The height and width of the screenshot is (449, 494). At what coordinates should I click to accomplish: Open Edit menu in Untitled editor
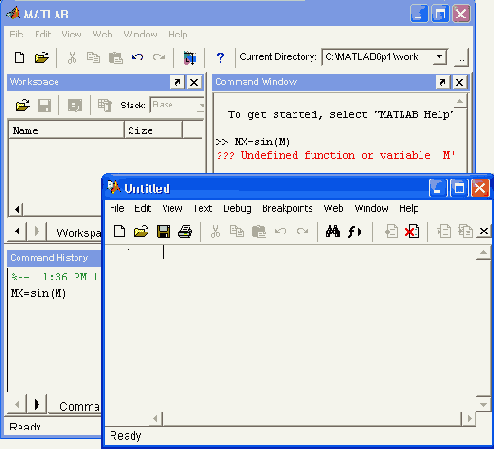tap(143, 208)
